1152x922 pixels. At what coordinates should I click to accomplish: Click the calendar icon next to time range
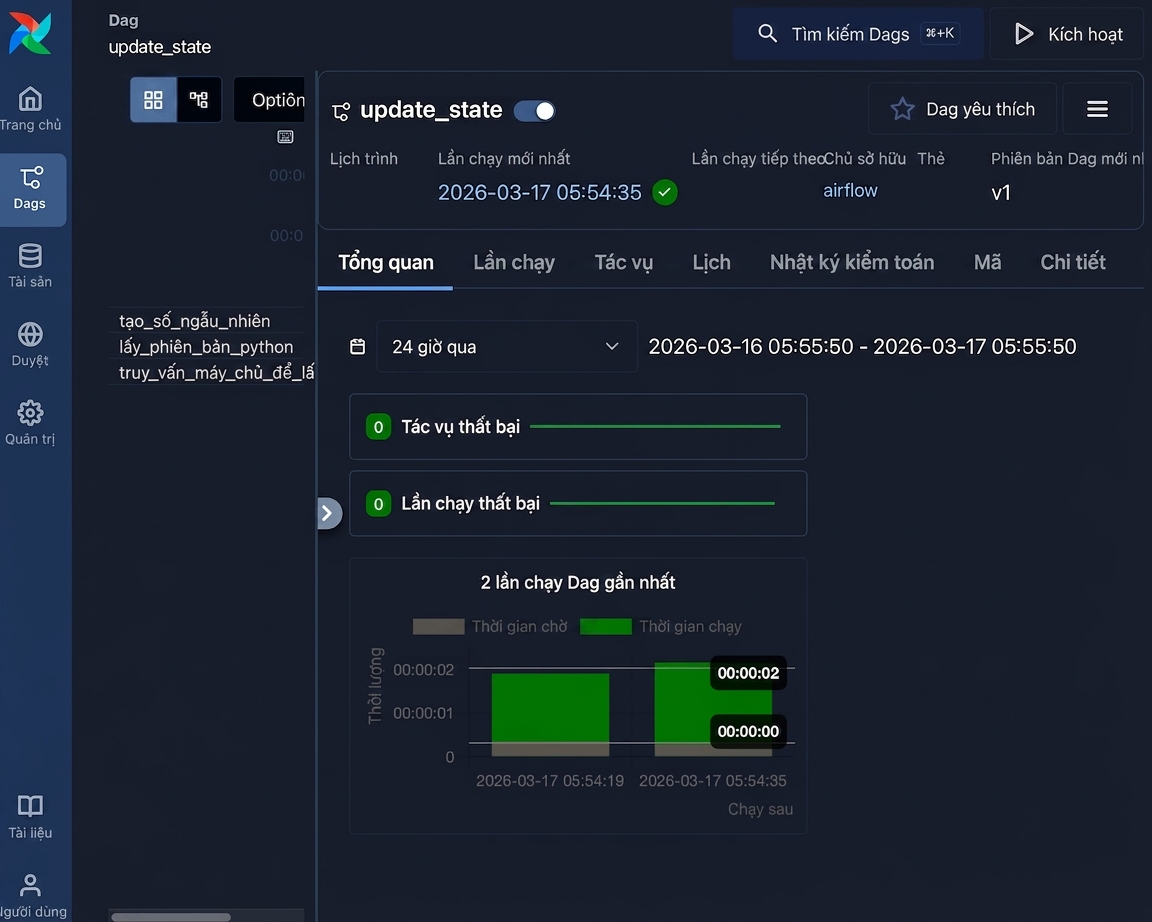pyautogui.click(x=357, y=346)
